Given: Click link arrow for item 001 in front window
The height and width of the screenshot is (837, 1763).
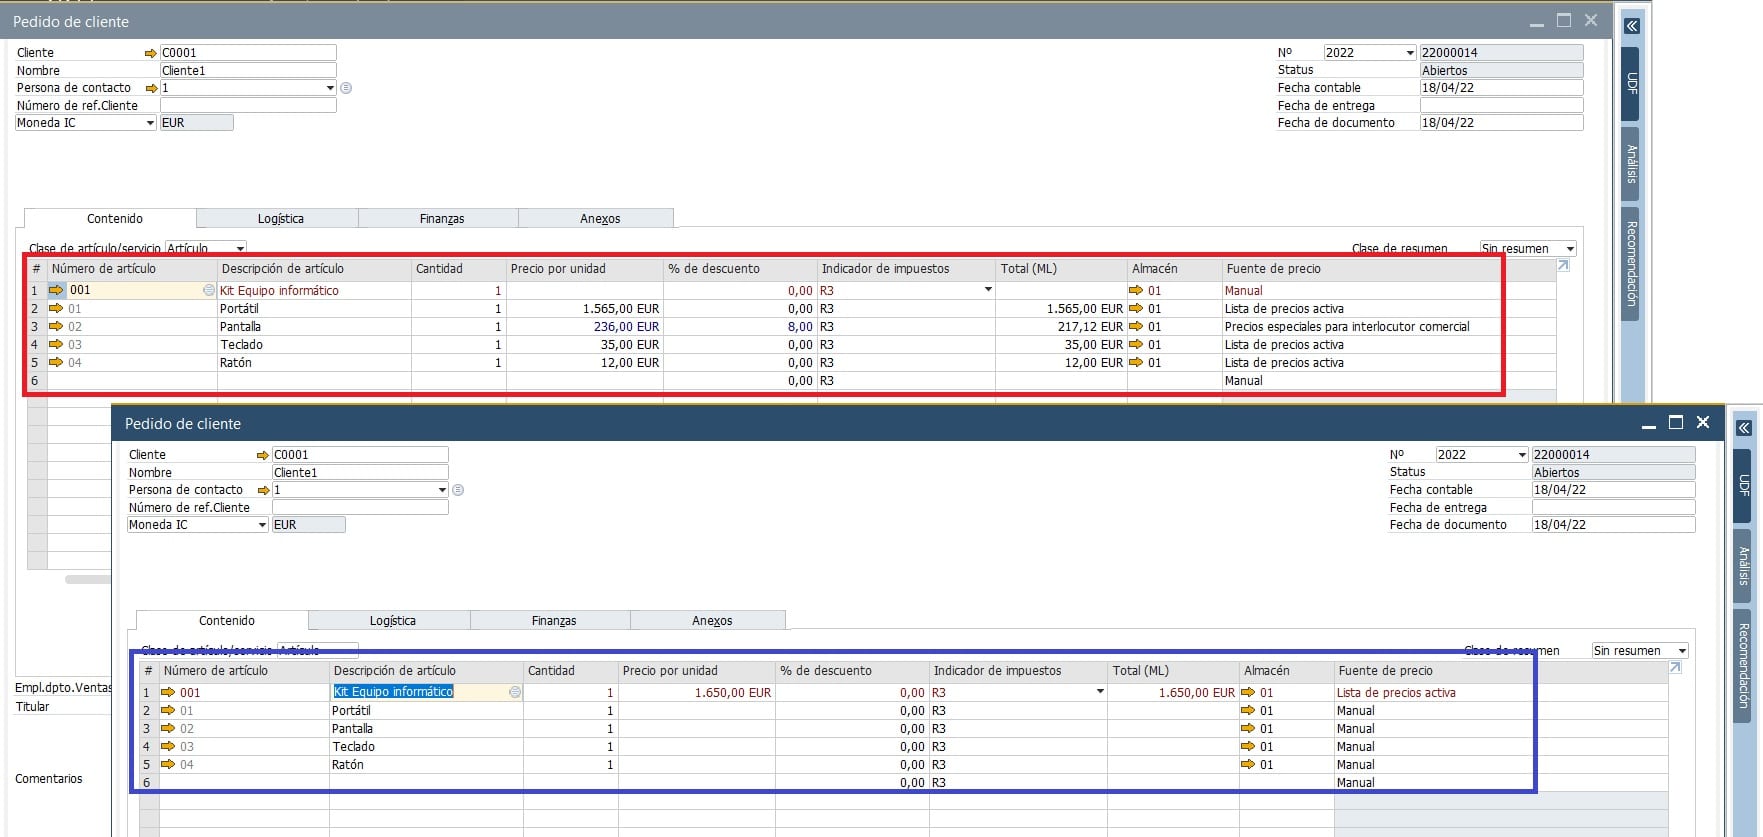Looking at the screenshot, I should 168,692.
